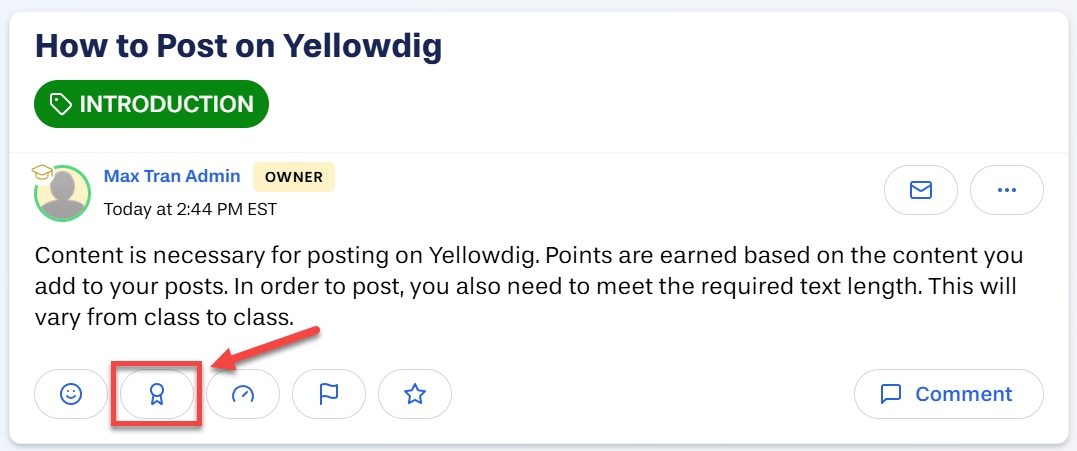Bookmark the post with the star icon

415,394
